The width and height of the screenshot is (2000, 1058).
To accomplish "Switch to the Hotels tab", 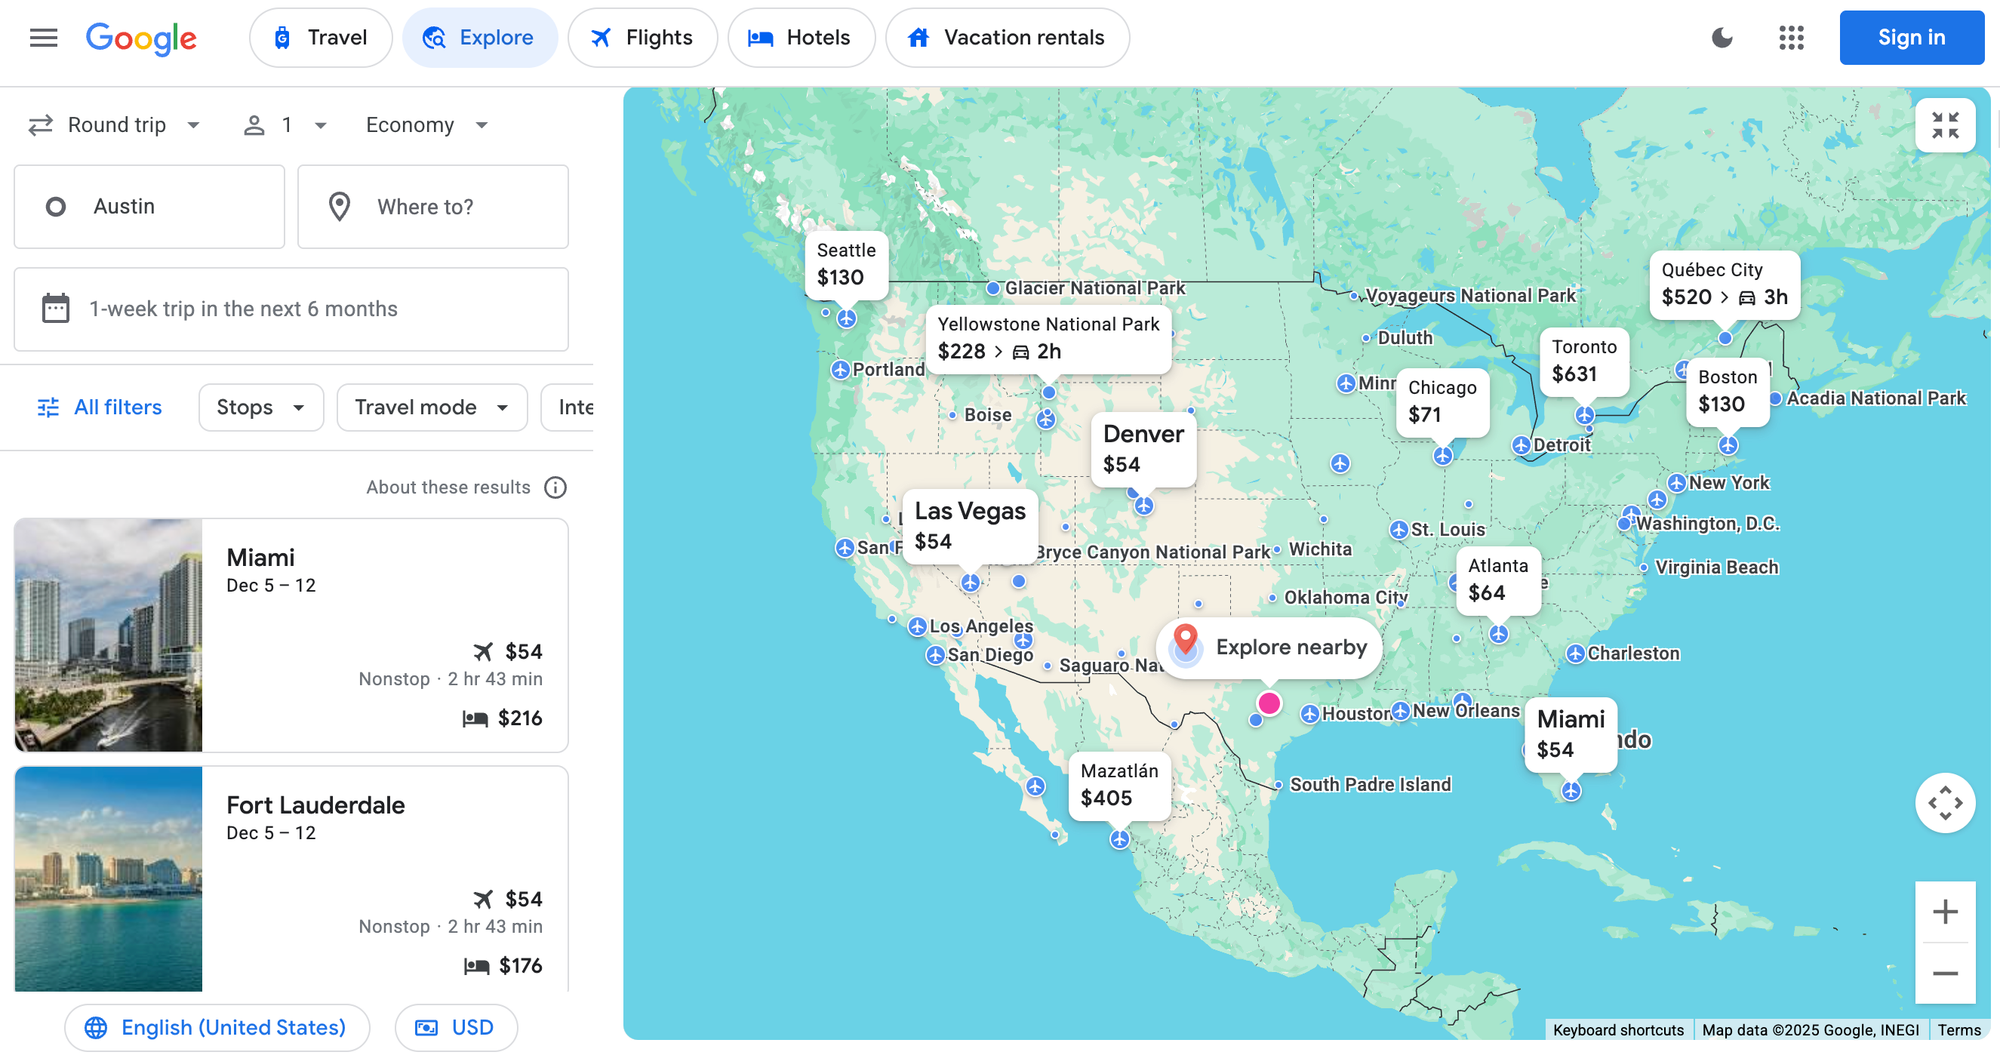I will coord(801,38).
